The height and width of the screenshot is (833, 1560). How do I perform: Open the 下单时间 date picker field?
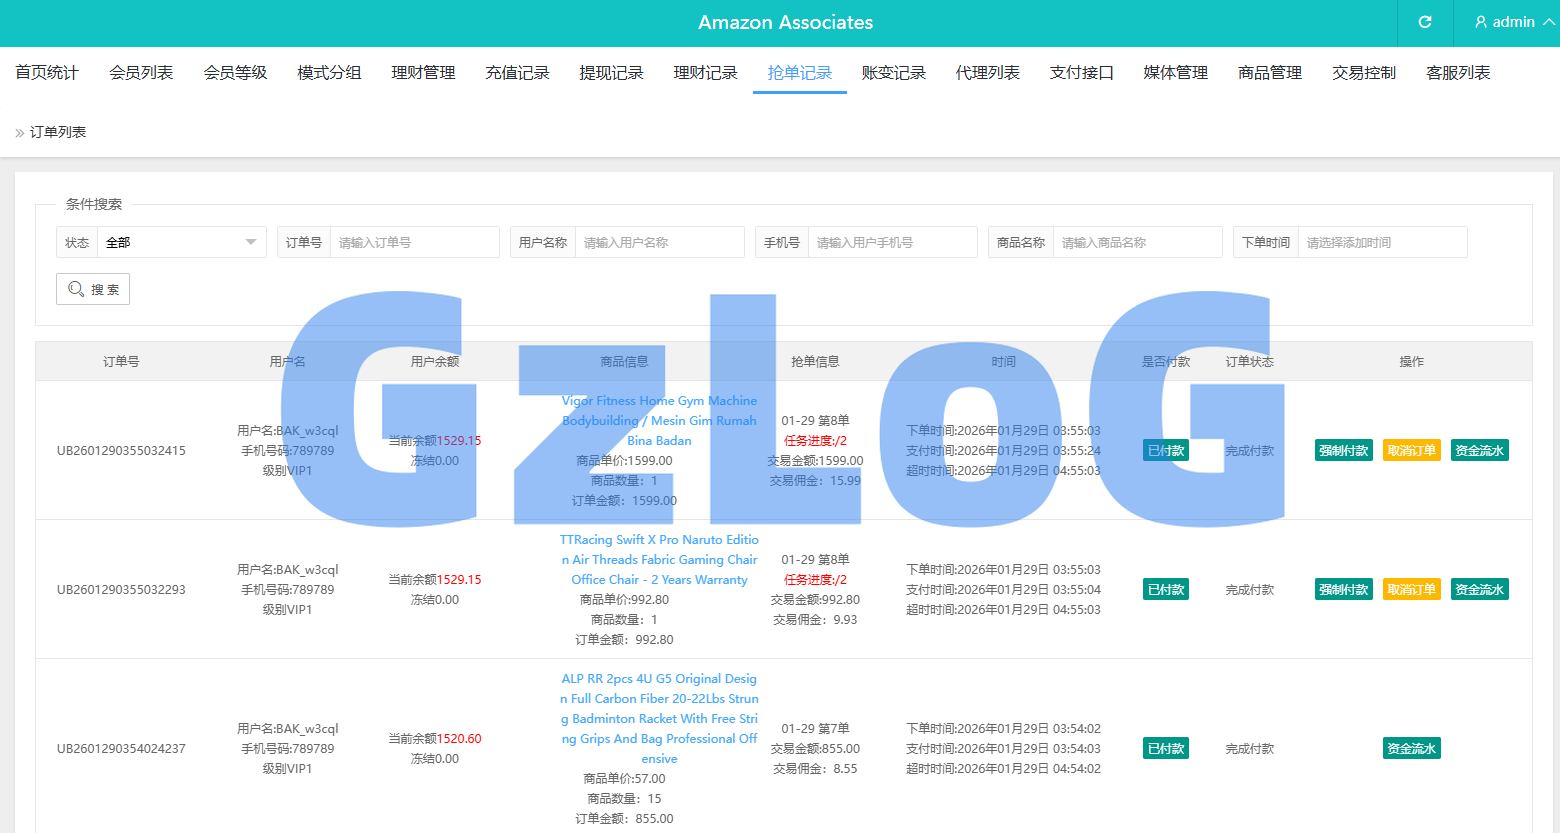coord(1381,242)
